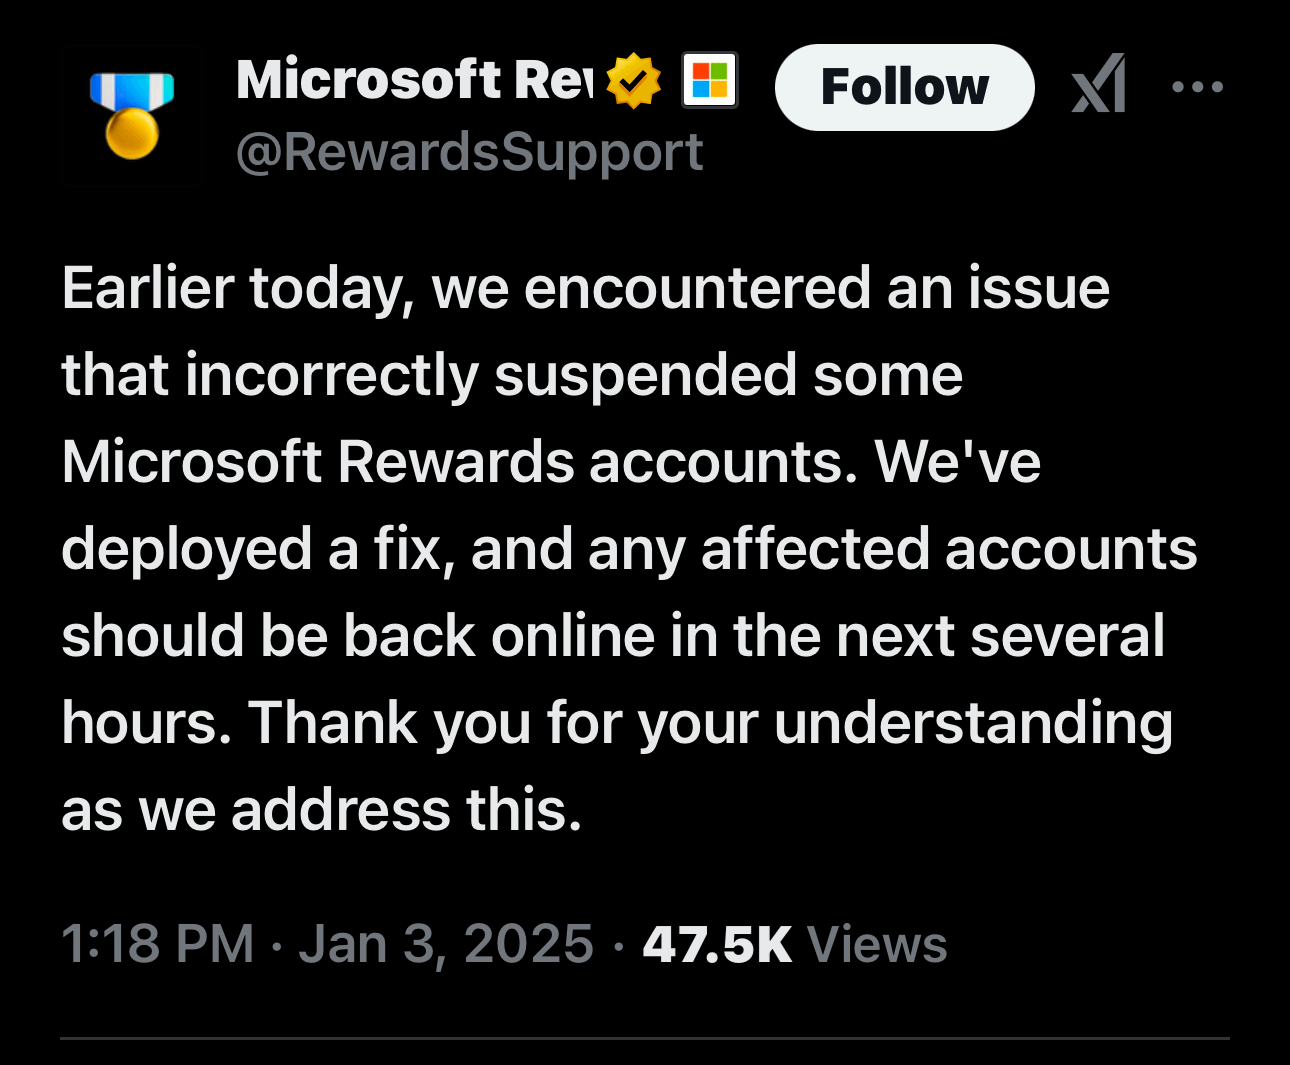Click the gold verification badge for details
This screenshot has height=1065, width=1290.
click(x=633, y=80)
